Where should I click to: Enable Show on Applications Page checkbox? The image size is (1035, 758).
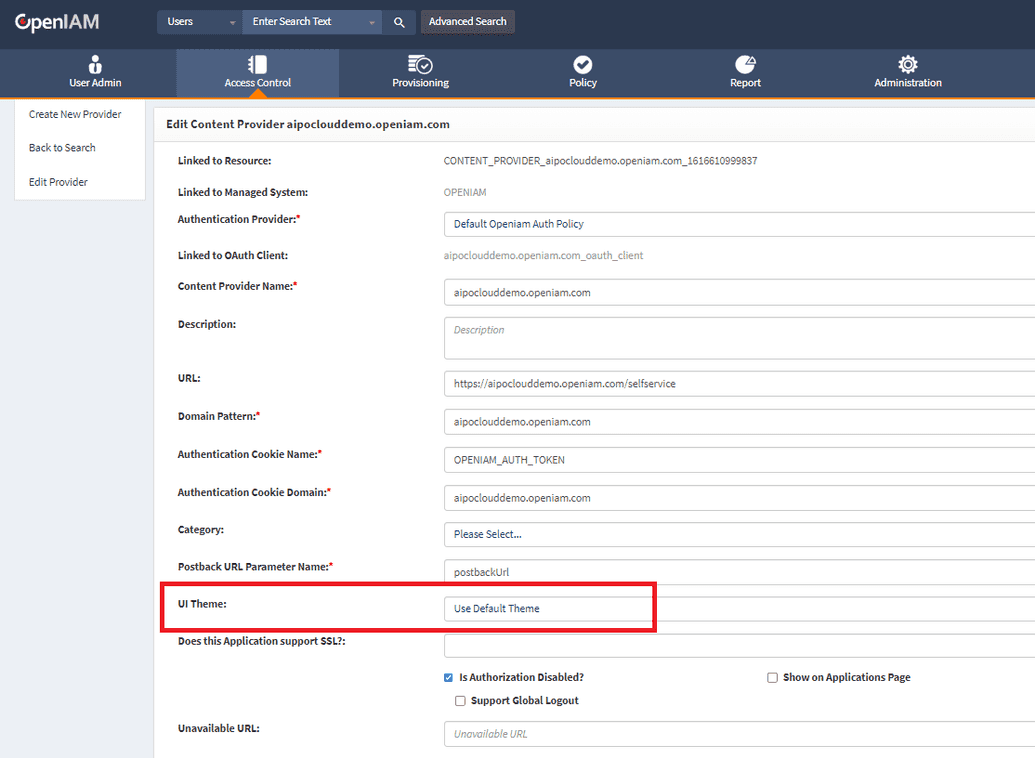point(772,678)
